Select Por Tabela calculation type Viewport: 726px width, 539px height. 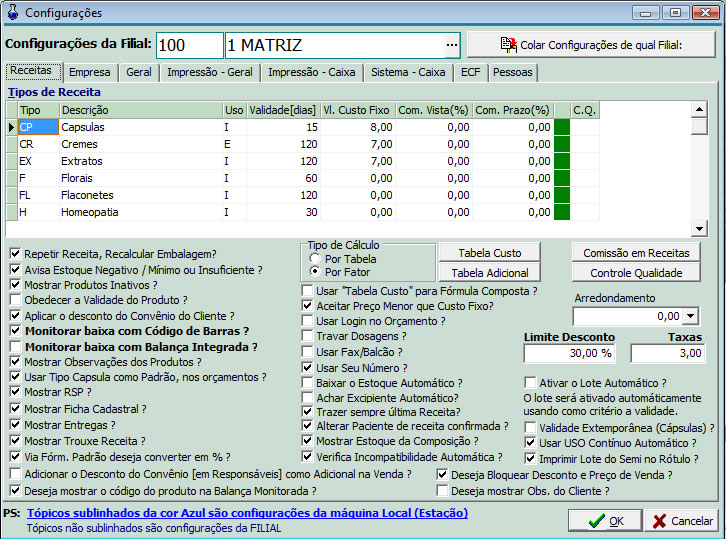pyautogui.click(x=315, y=258)
